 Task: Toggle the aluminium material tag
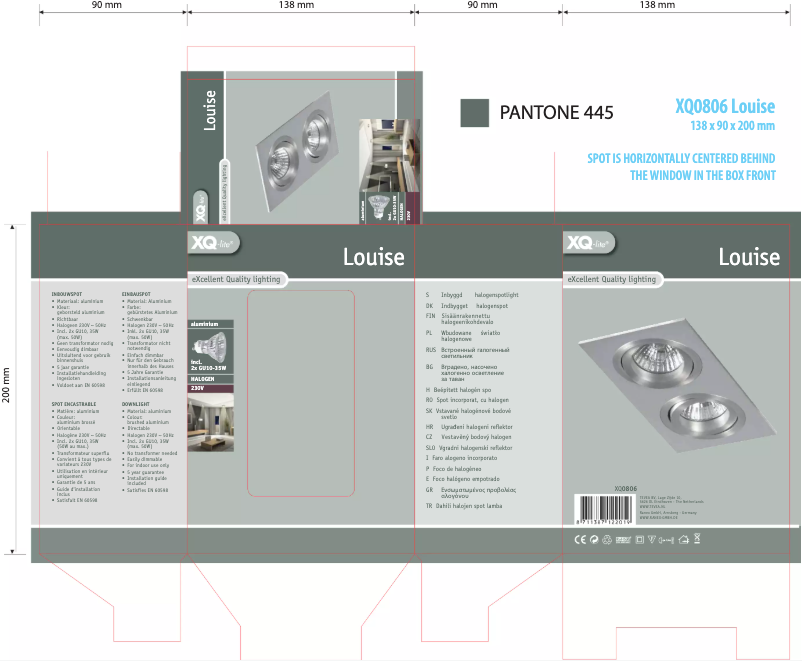tap(205, 324)
